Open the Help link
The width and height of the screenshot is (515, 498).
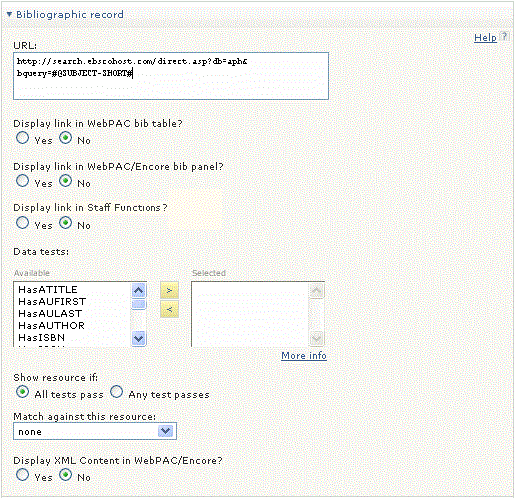click(485, 38)
